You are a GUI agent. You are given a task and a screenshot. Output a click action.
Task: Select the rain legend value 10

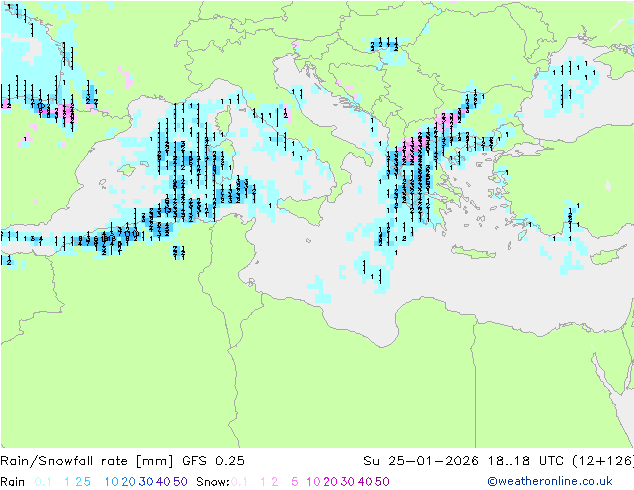(111, 482)
